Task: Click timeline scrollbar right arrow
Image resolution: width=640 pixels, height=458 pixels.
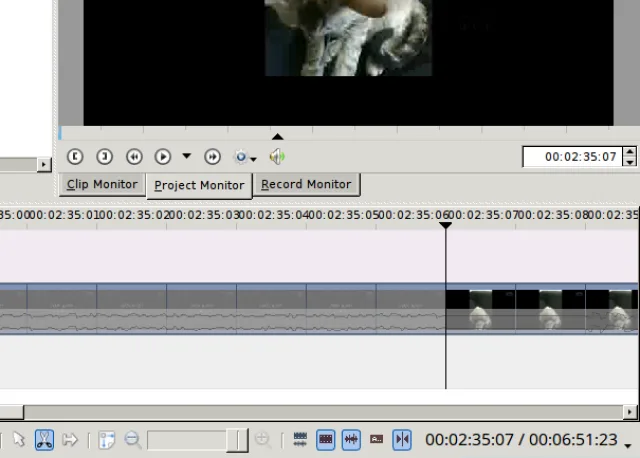Action: pyautogui.click(x=629, y=412)
